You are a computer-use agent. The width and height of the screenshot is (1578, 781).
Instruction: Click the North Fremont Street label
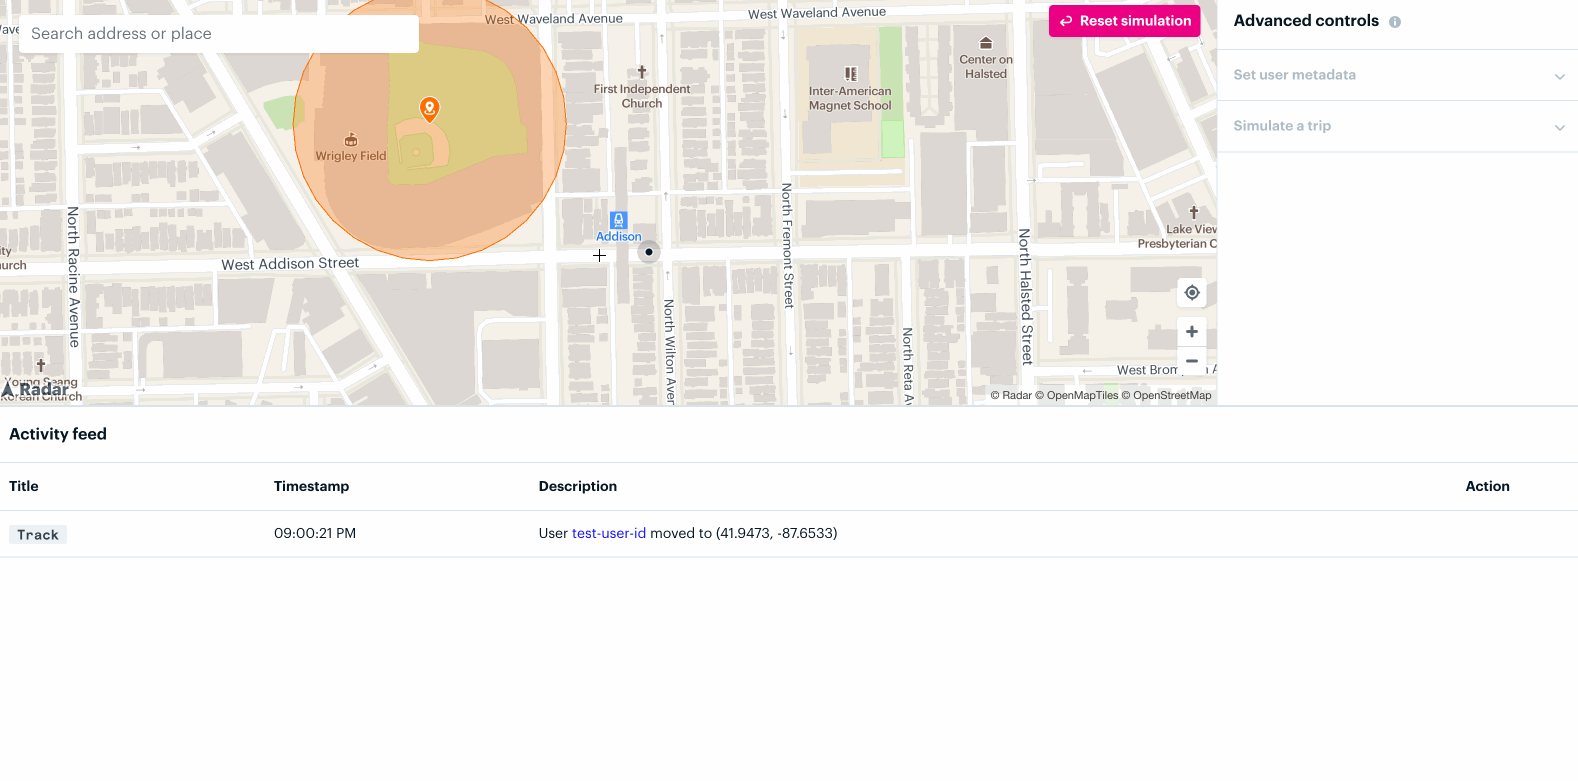tap(787, 245)
